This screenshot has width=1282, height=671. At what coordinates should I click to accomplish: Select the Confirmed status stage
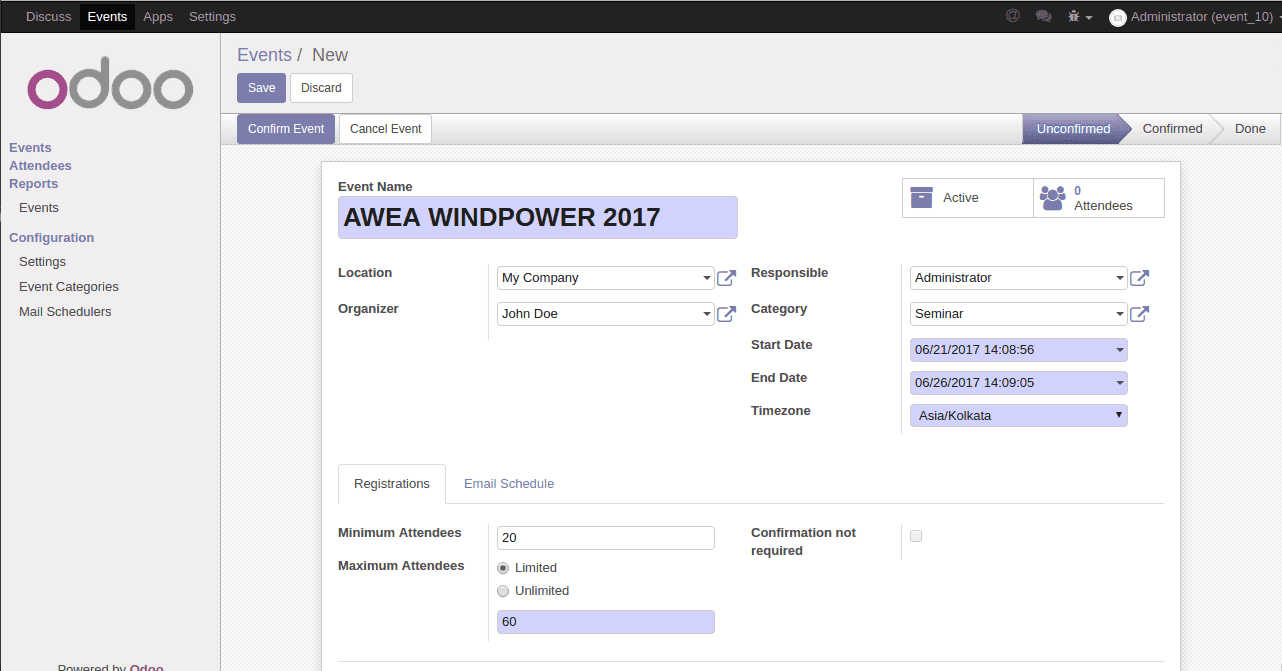(1172, 129)
